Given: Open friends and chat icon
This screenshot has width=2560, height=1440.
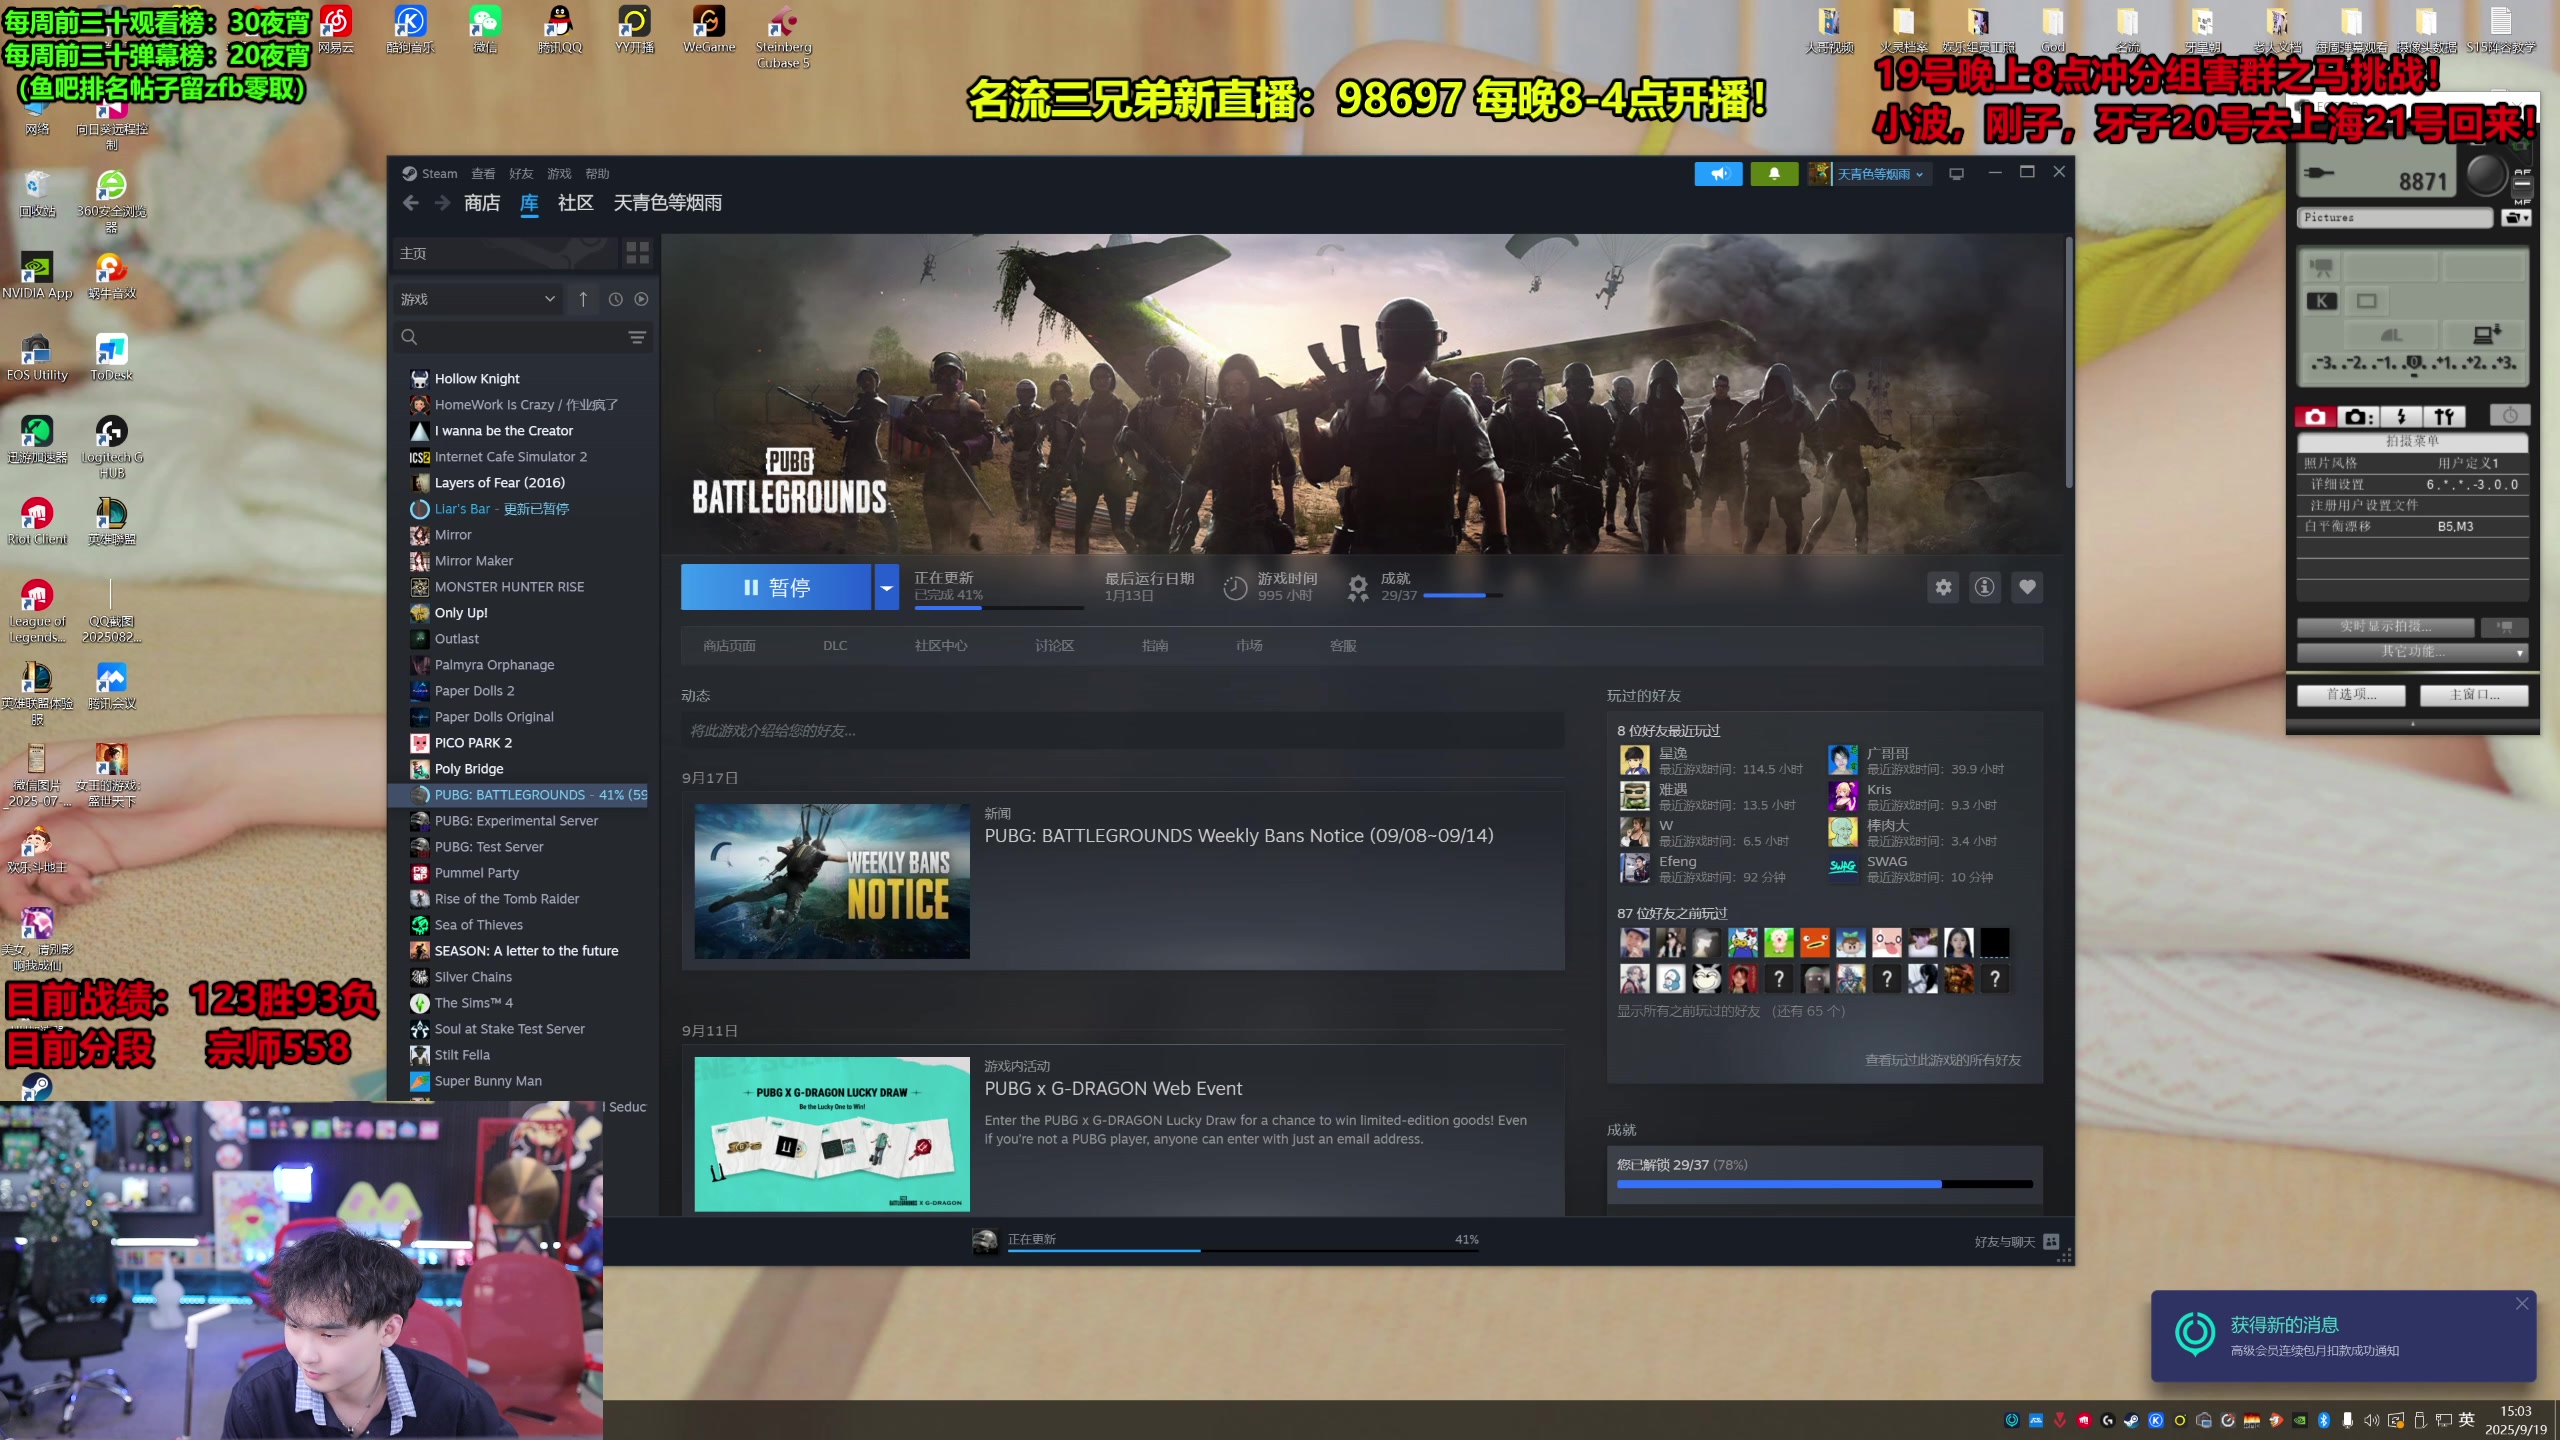Looking at the screenshot, I should [2051, 1242].
